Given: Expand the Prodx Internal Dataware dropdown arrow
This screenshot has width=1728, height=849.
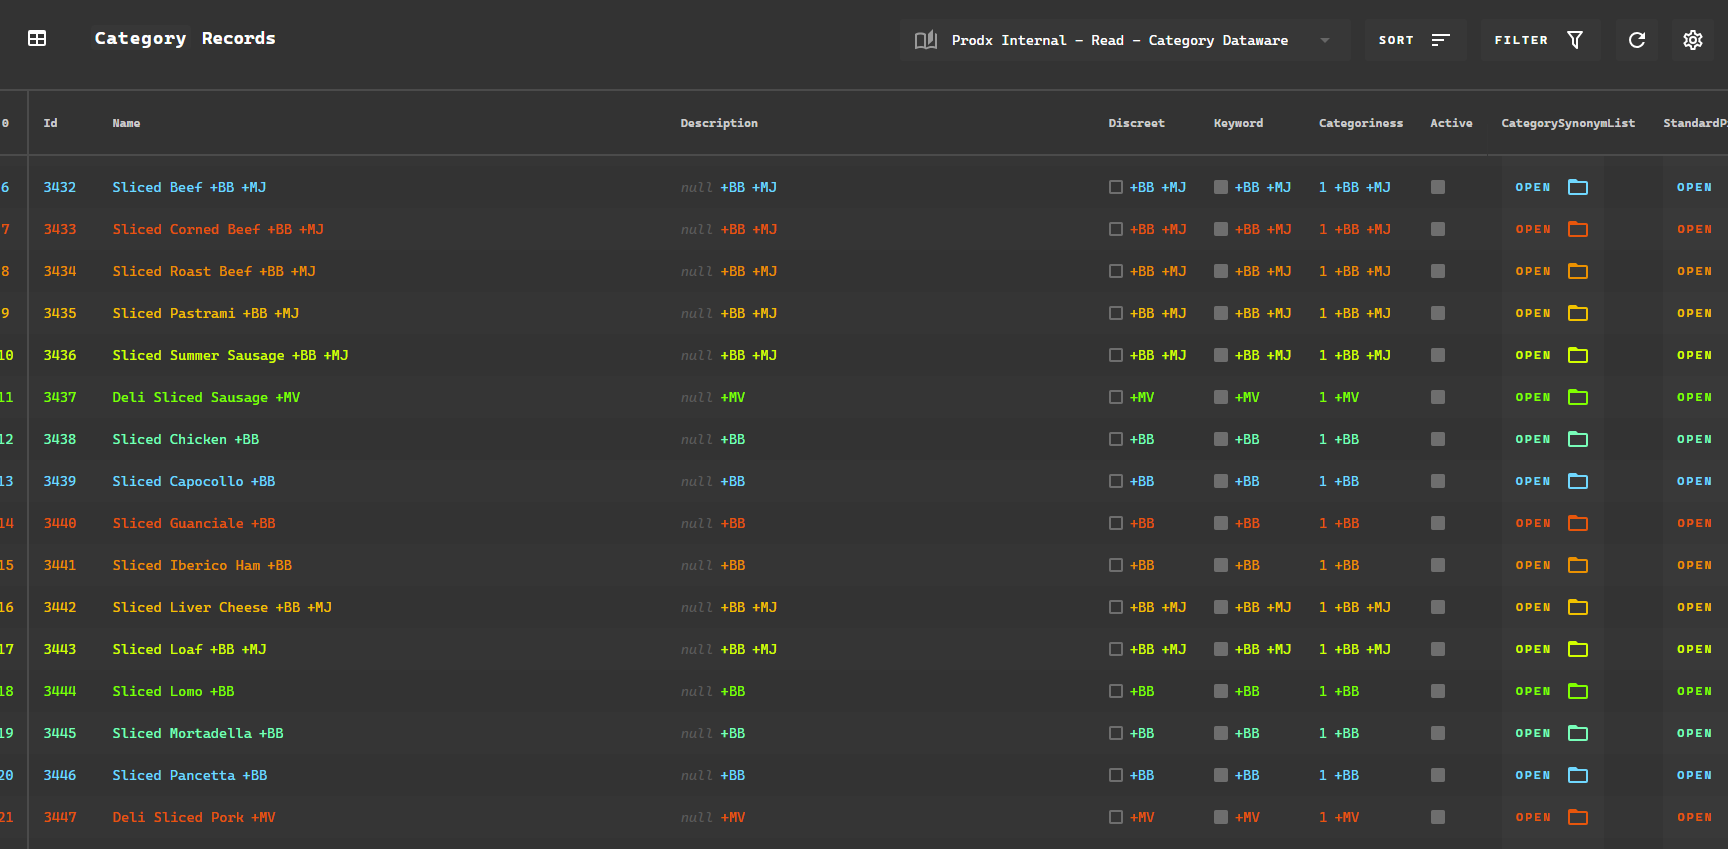Looking at the screenshot, I should click(1325, 41).
